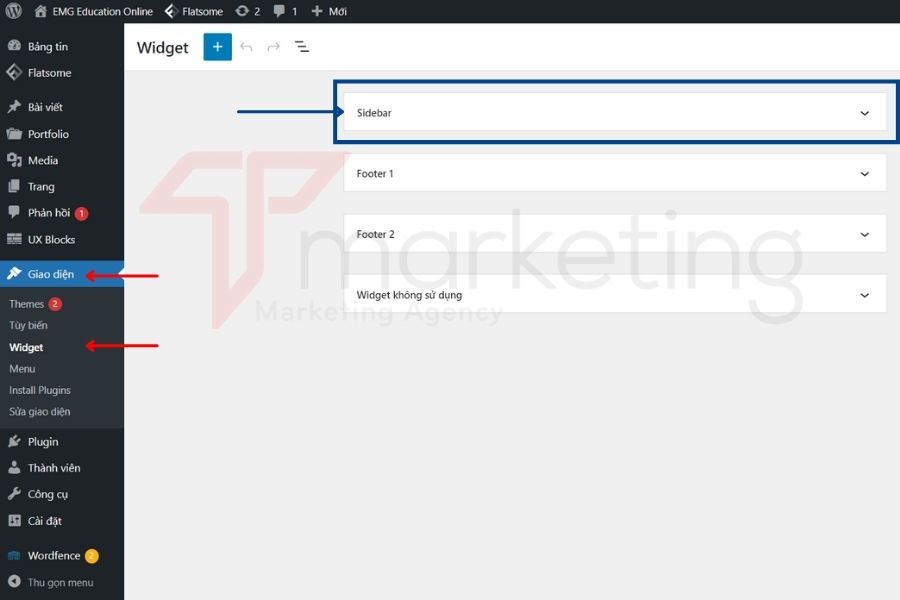Go to the Media menu
Viewport: 900px width, 600px height.
pyautogui.click(x=43, y=160)
